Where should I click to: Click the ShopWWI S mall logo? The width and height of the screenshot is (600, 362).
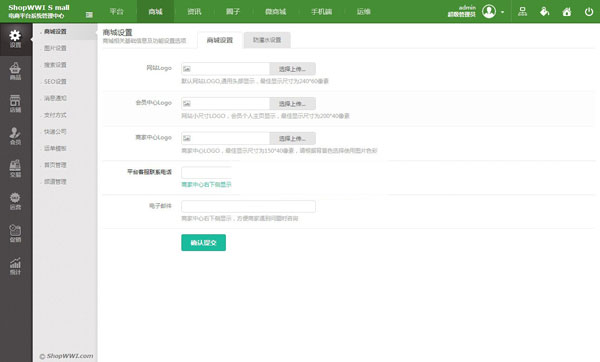[x=39, y=11]
